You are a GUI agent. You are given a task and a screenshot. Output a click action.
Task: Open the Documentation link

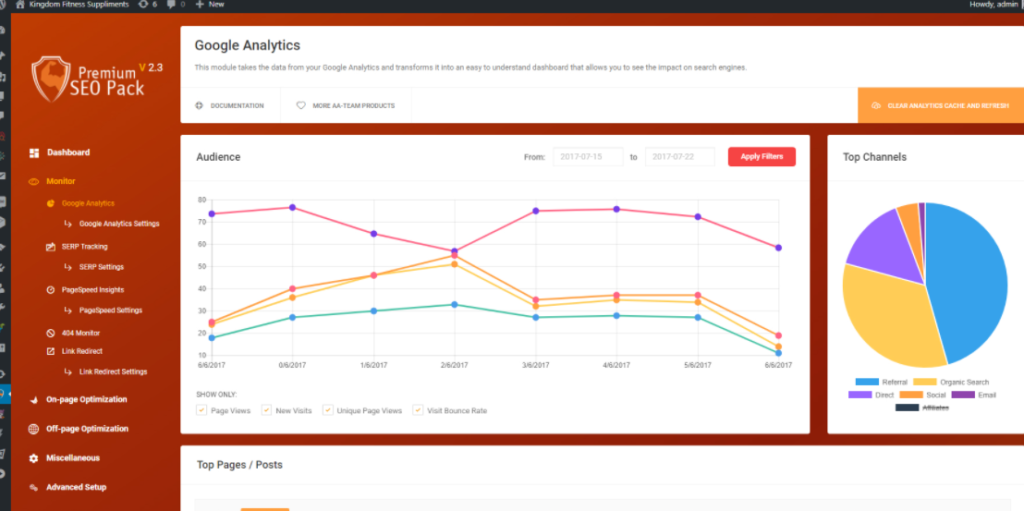tap(237, 105)
